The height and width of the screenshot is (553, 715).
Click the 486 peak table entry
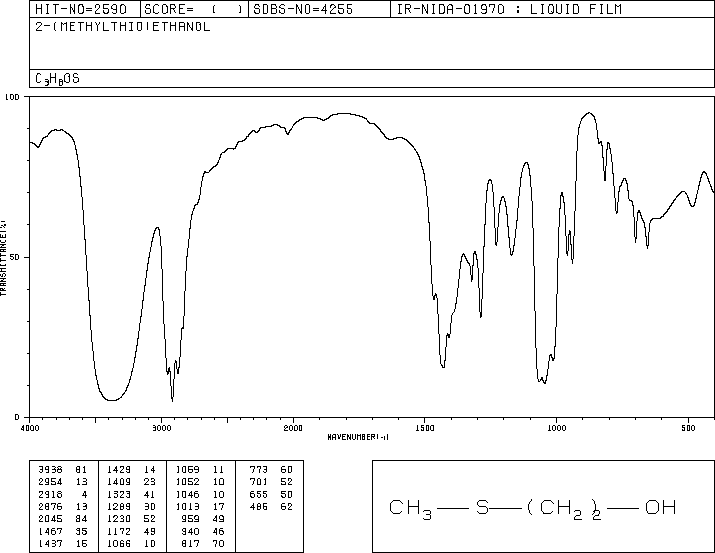click(271, 506)
